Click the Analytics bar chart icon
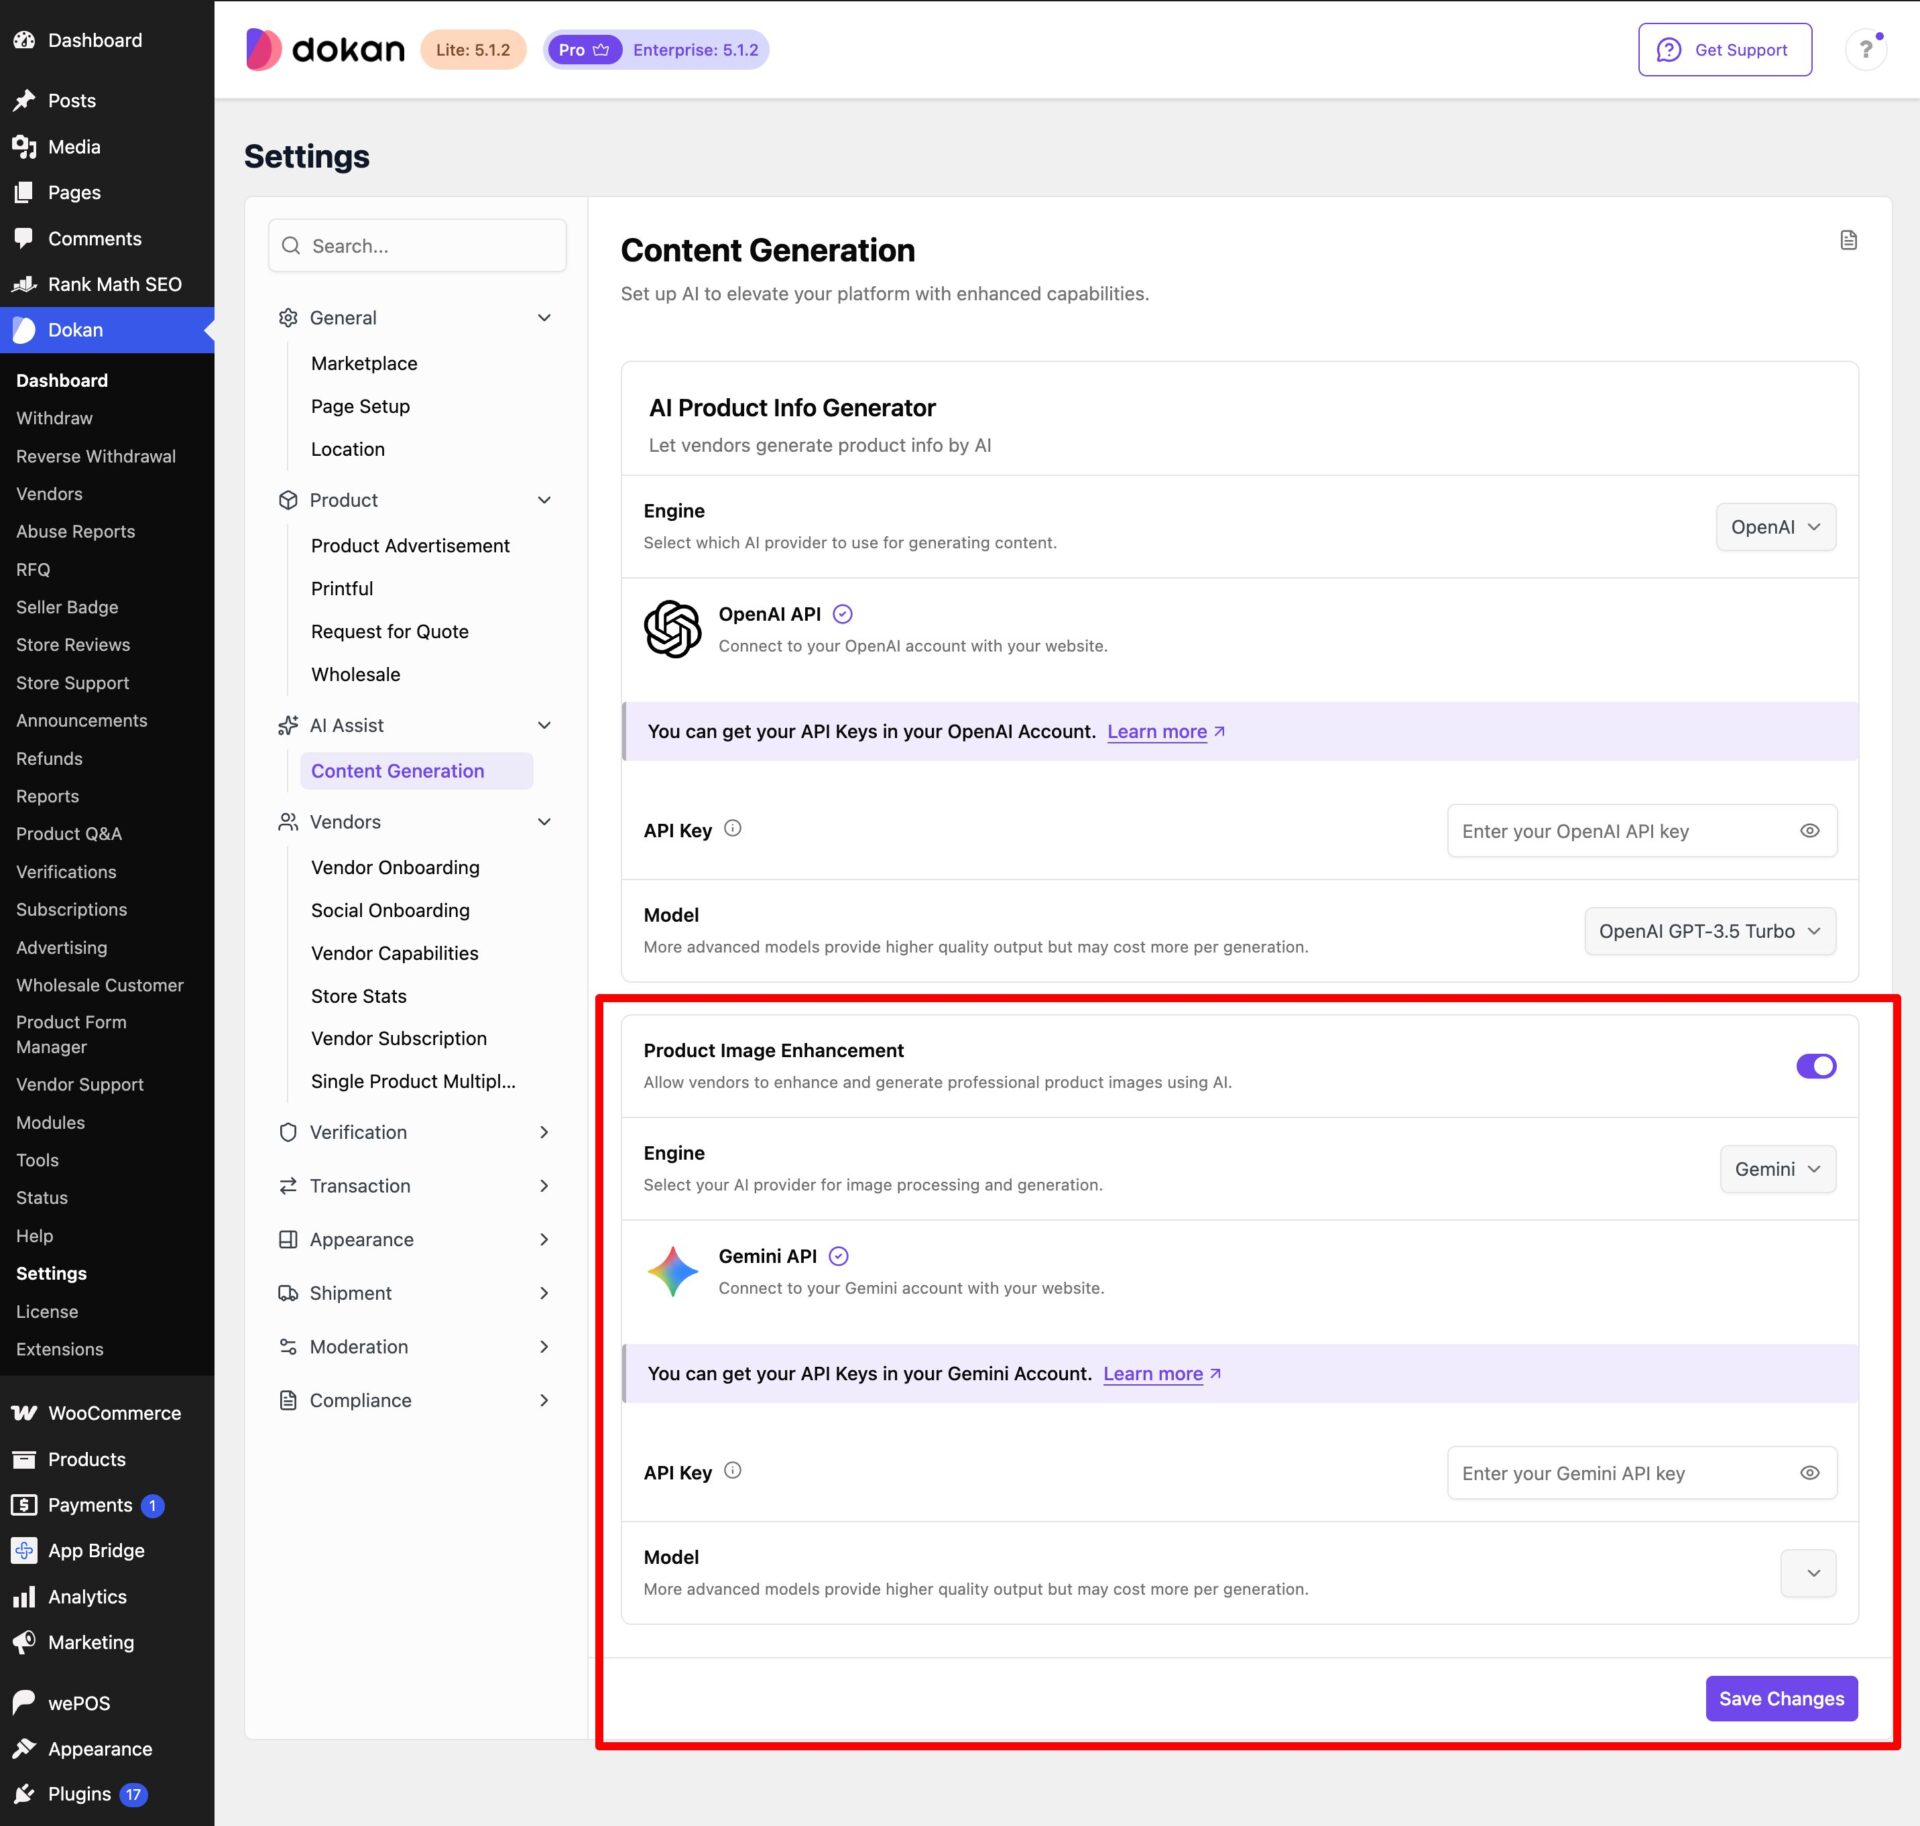The image size is (1920, 1826). (x=24, y=1597)
